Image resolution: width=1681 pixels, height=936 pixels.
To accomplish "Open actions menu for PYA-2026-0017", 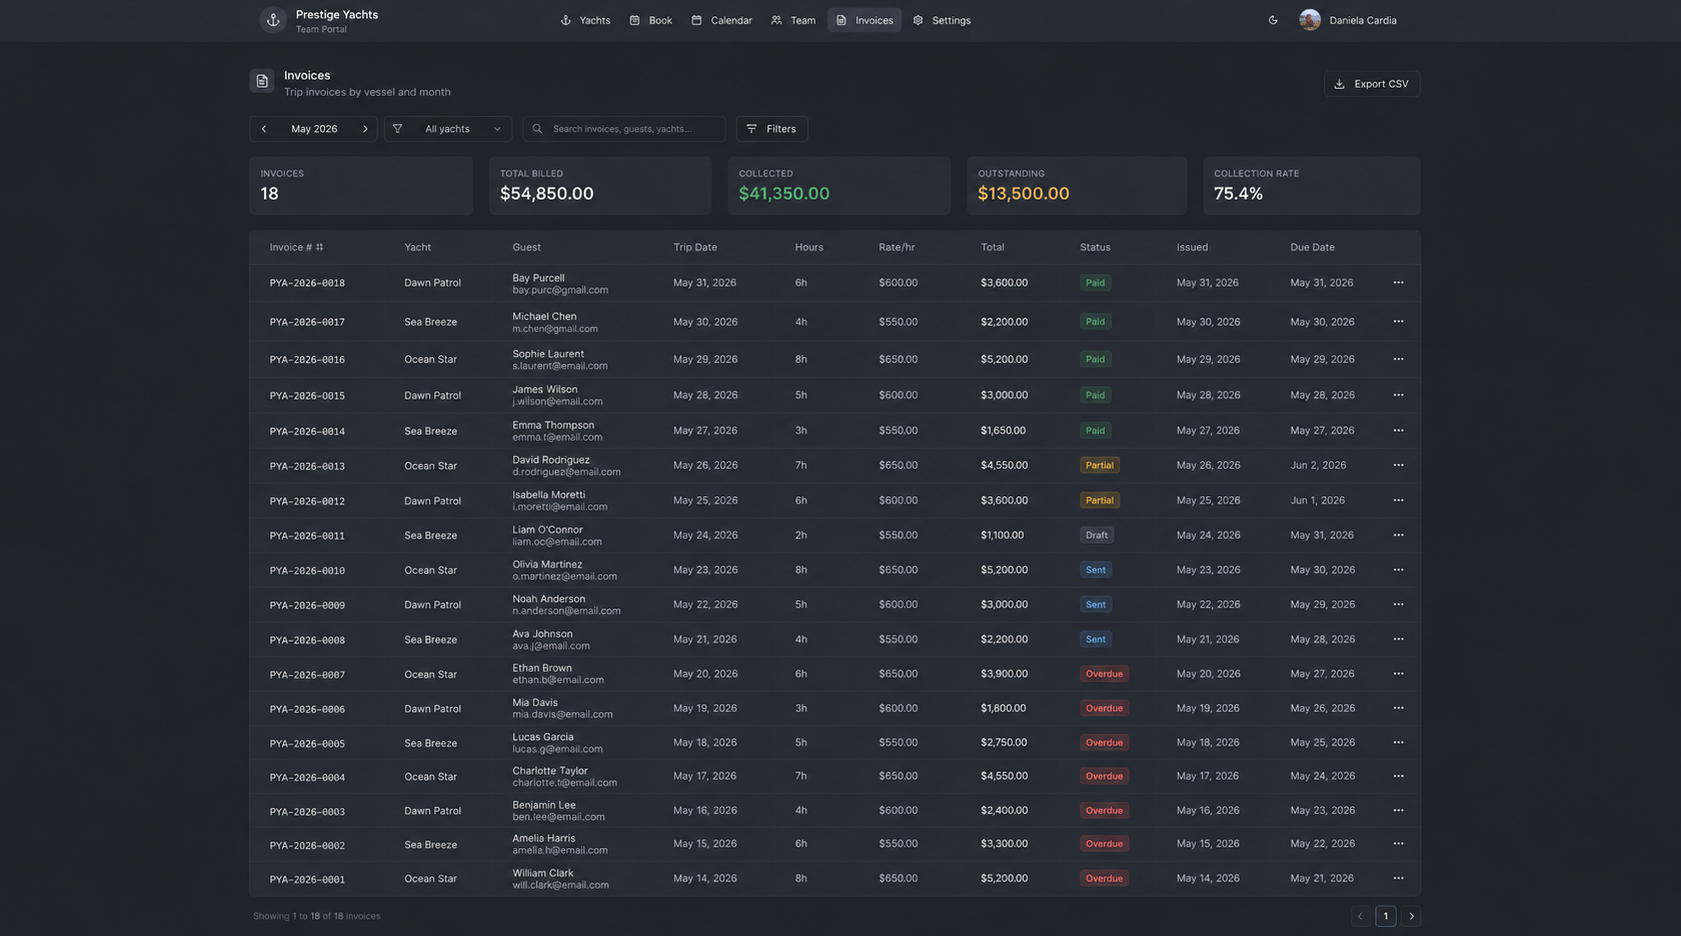I will point(1398,322).
